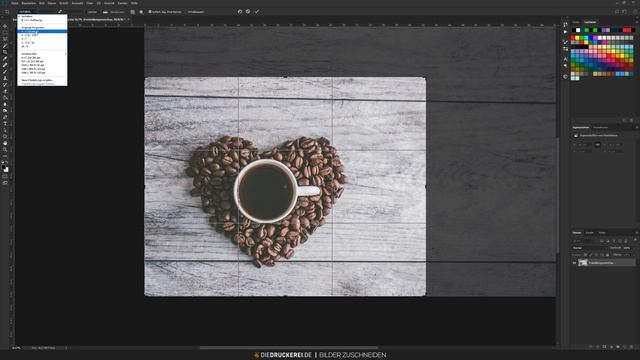Delete layer trash icon in Layers panel
Image resolution: width=640 pixels, height=360 pixels.
tap(632, 347)
